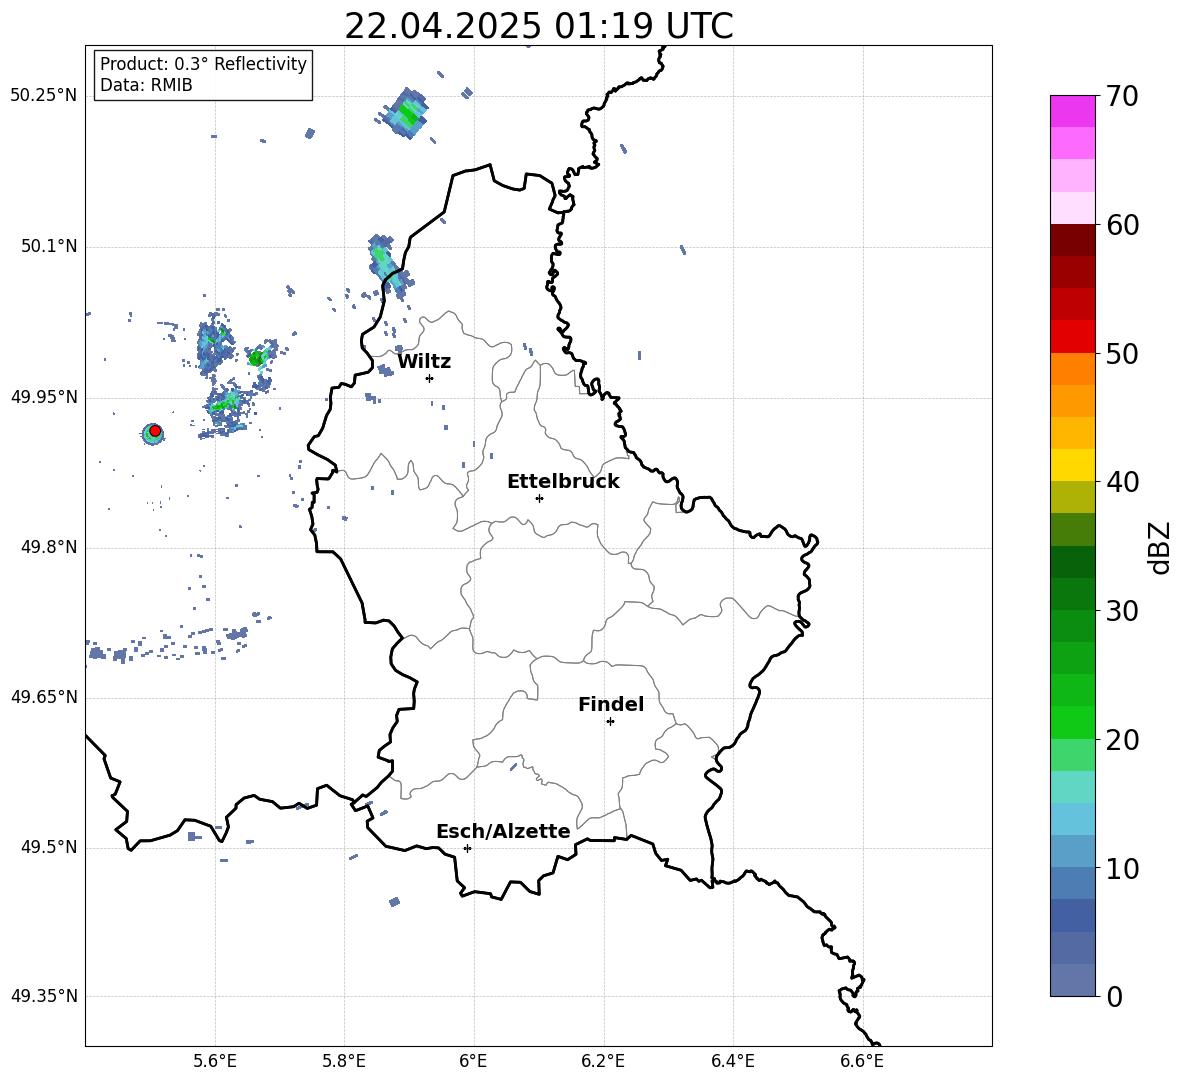Click the colorbar tick label 20
Image resolution: width=1184 pixels, height=1081 pixels.
tap(1122, 740)
